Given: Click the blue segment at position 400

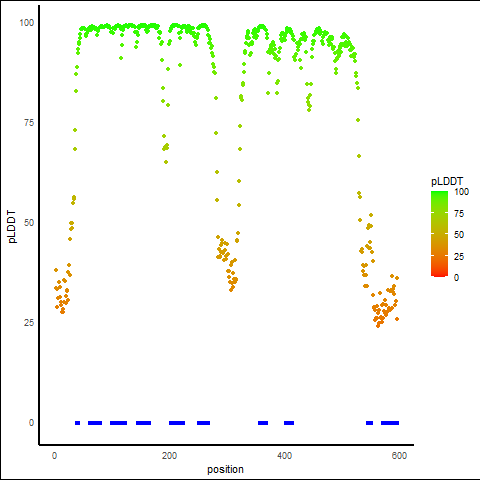Looking at the screenshot, I should (289, 423).
